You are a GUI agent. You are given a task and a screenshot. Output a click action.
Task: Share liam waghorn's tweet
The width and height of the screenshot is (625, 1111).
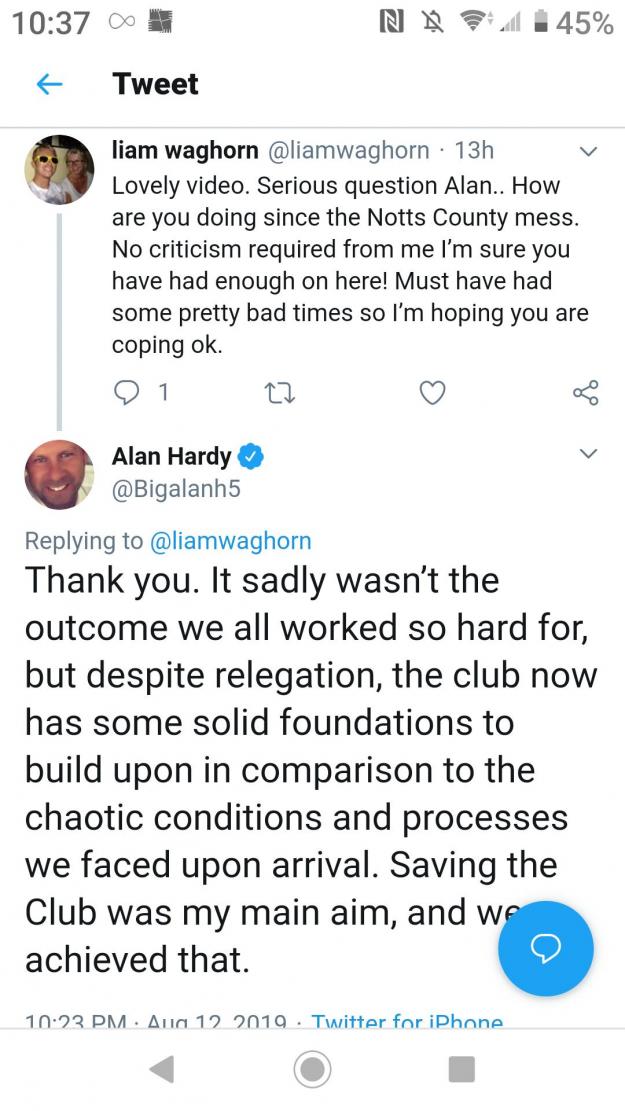point(585,392)
